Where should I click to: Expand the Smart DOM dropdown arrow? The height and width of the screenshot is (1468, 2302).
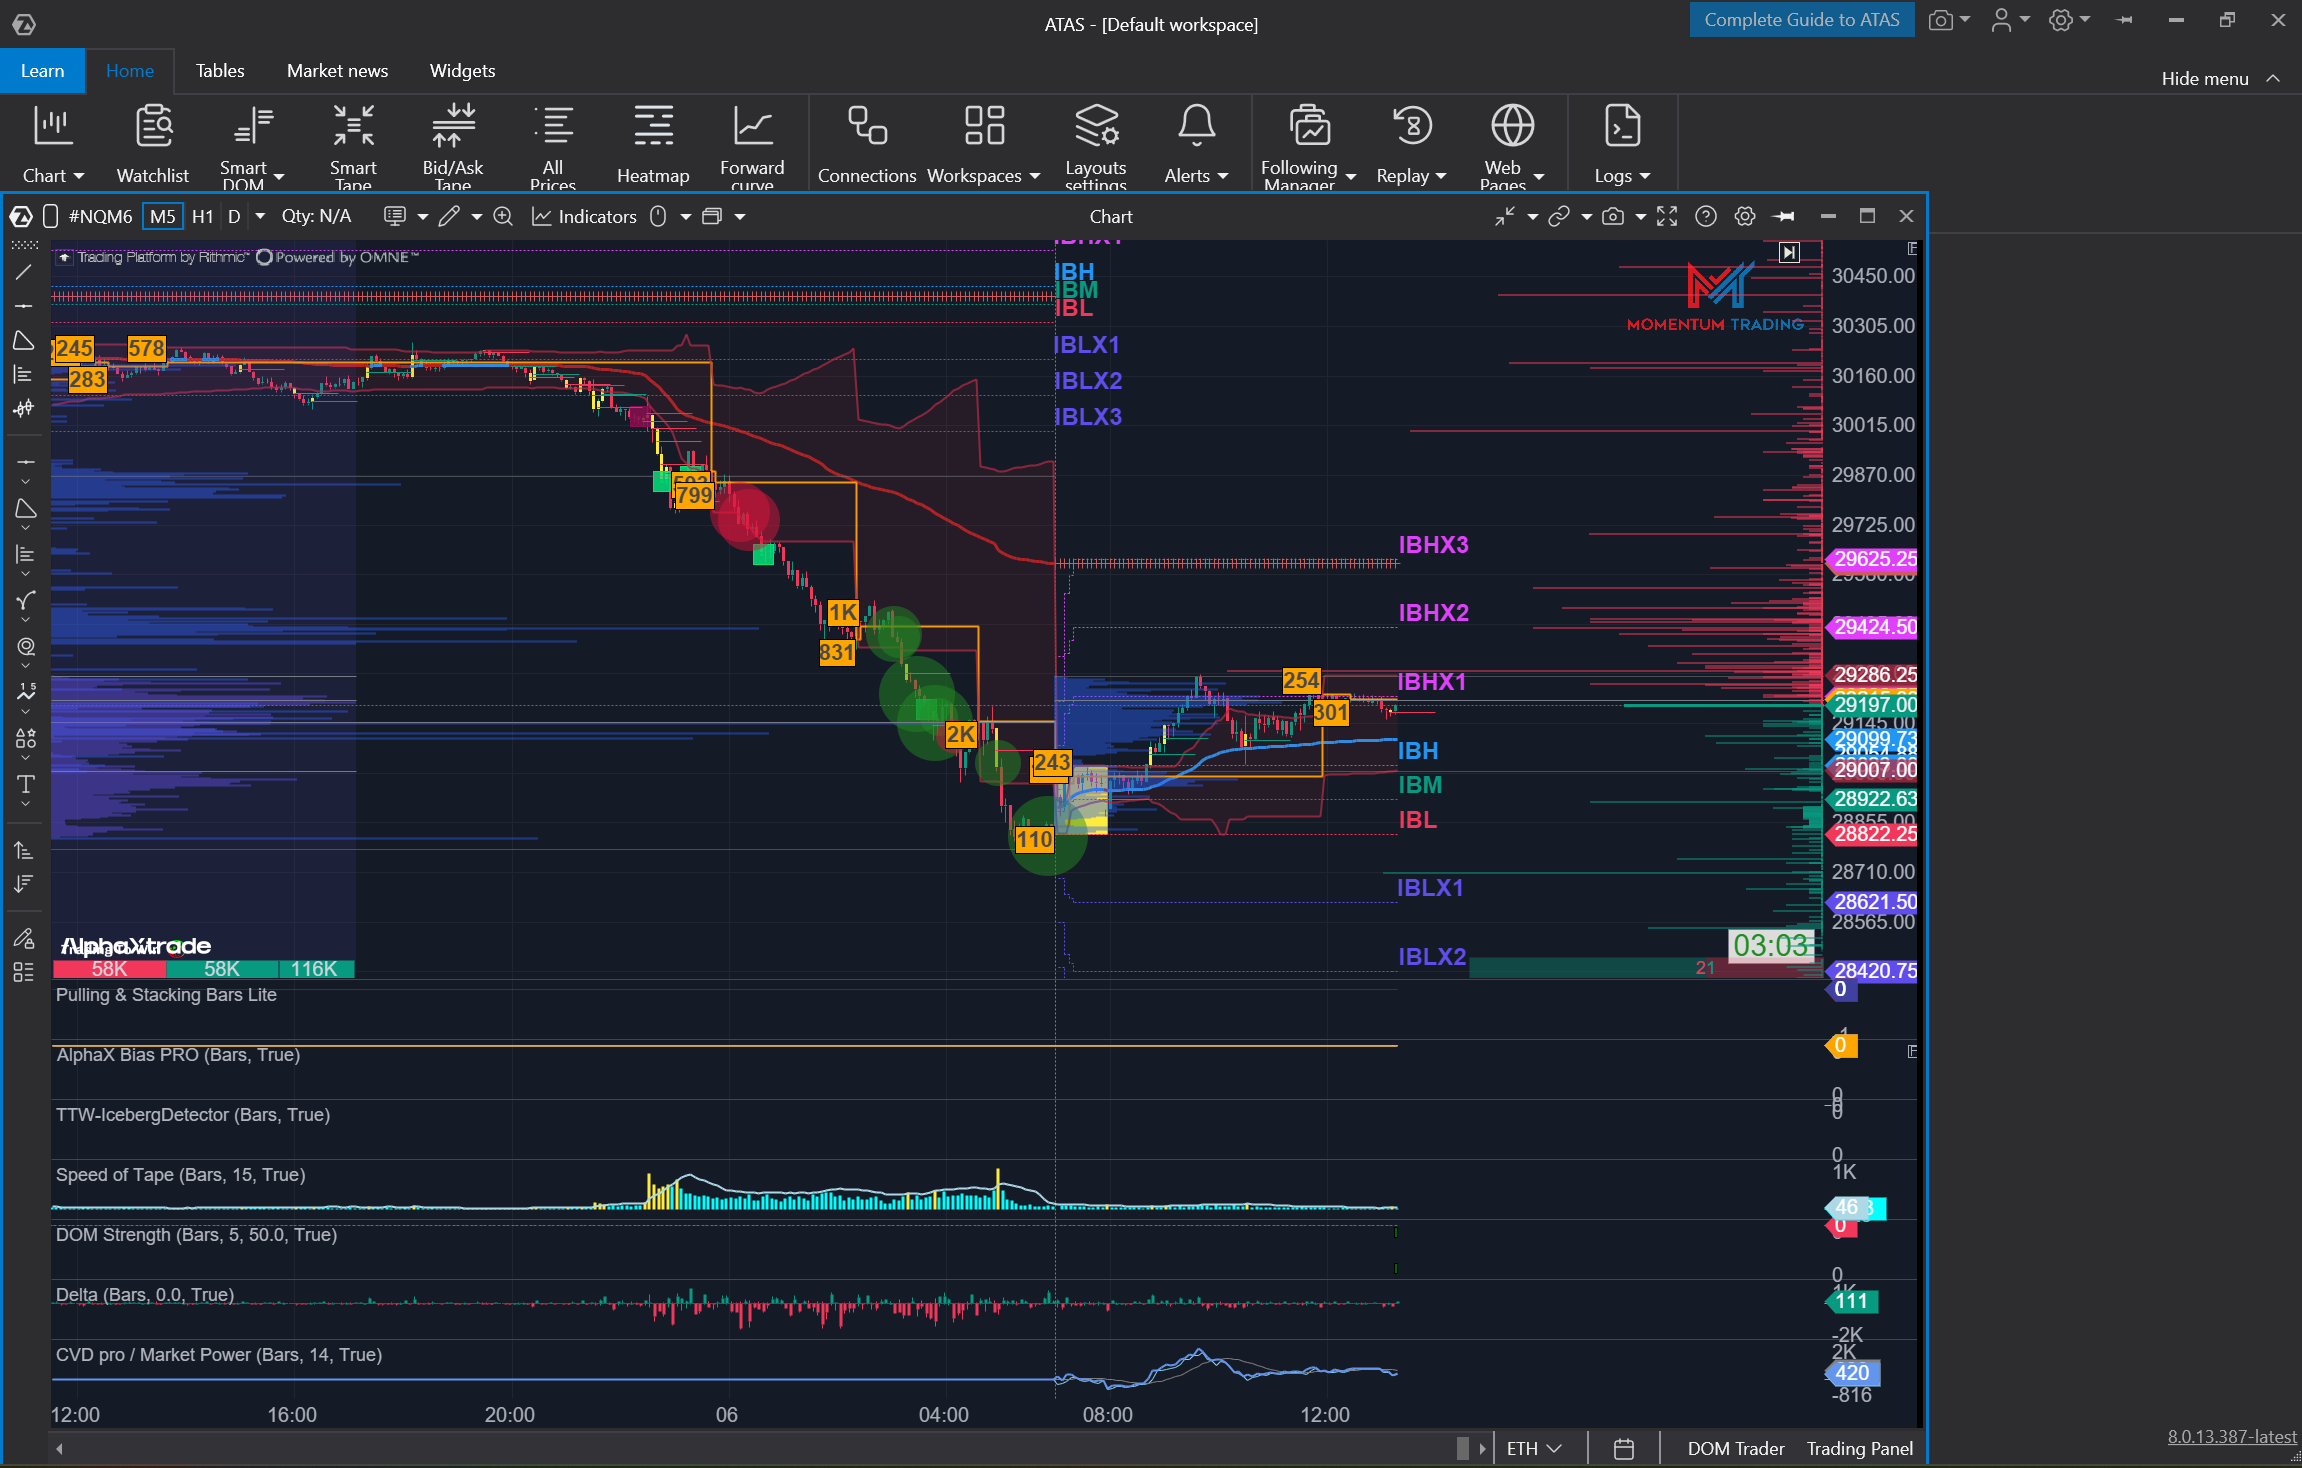279,176
